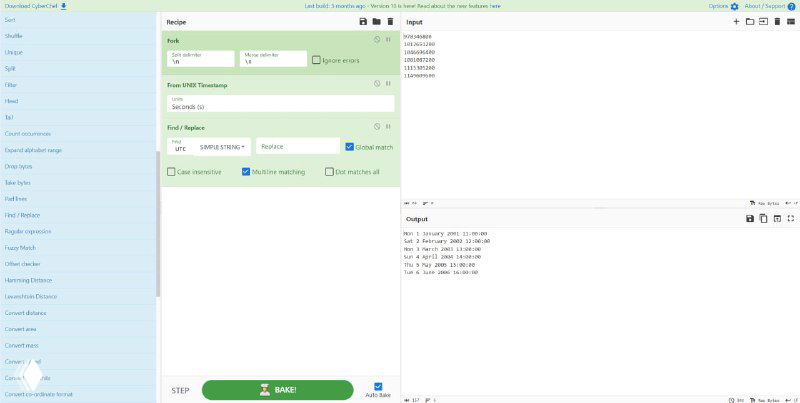Viewport: 800px width, 403px height.
Task: Save output to file
Action: [749, 218]
